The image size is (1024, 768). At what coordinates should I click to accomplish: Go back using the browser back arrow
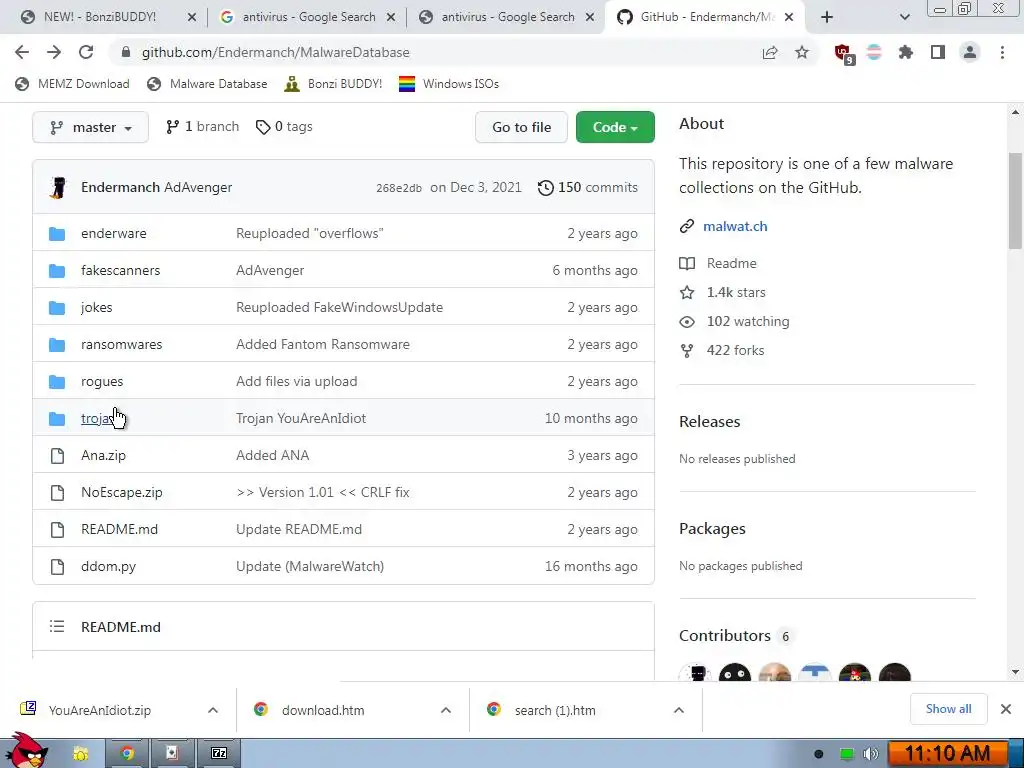tap(22, 52)
